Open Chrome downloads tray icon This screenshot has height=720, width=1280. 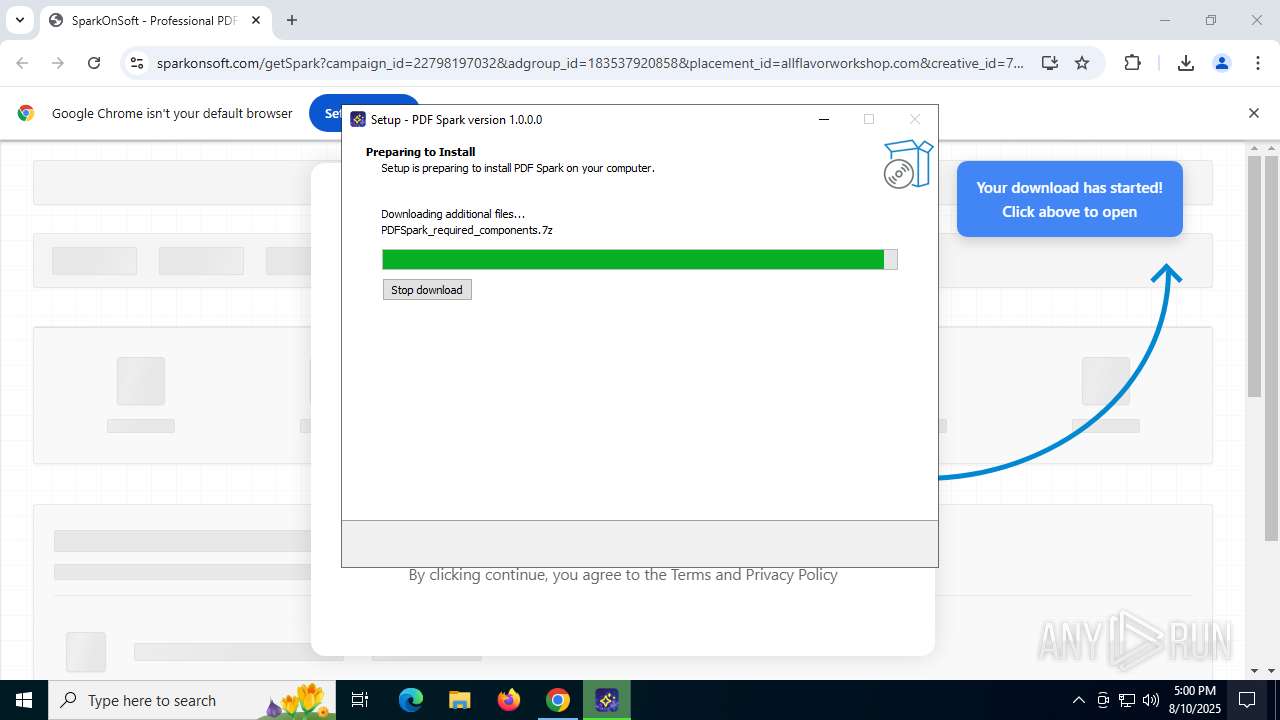coord(1186,63)
